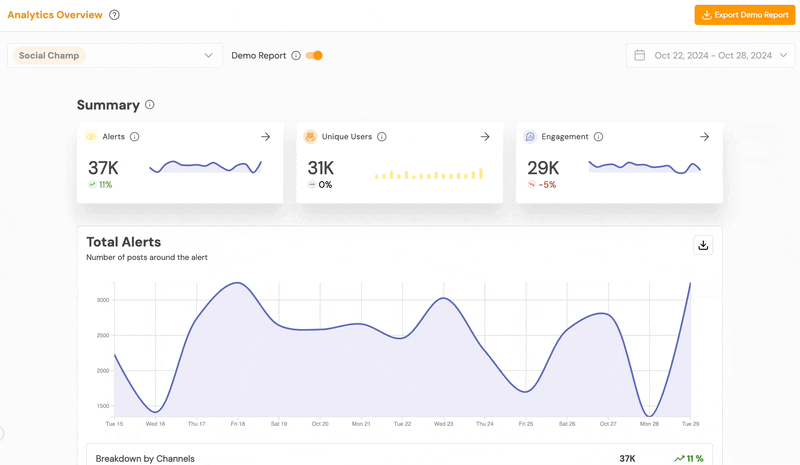Open the Oct 22 - Oct 28 date range dropdown
Viewport: 800px width, 465px height.
click(713, 56)
